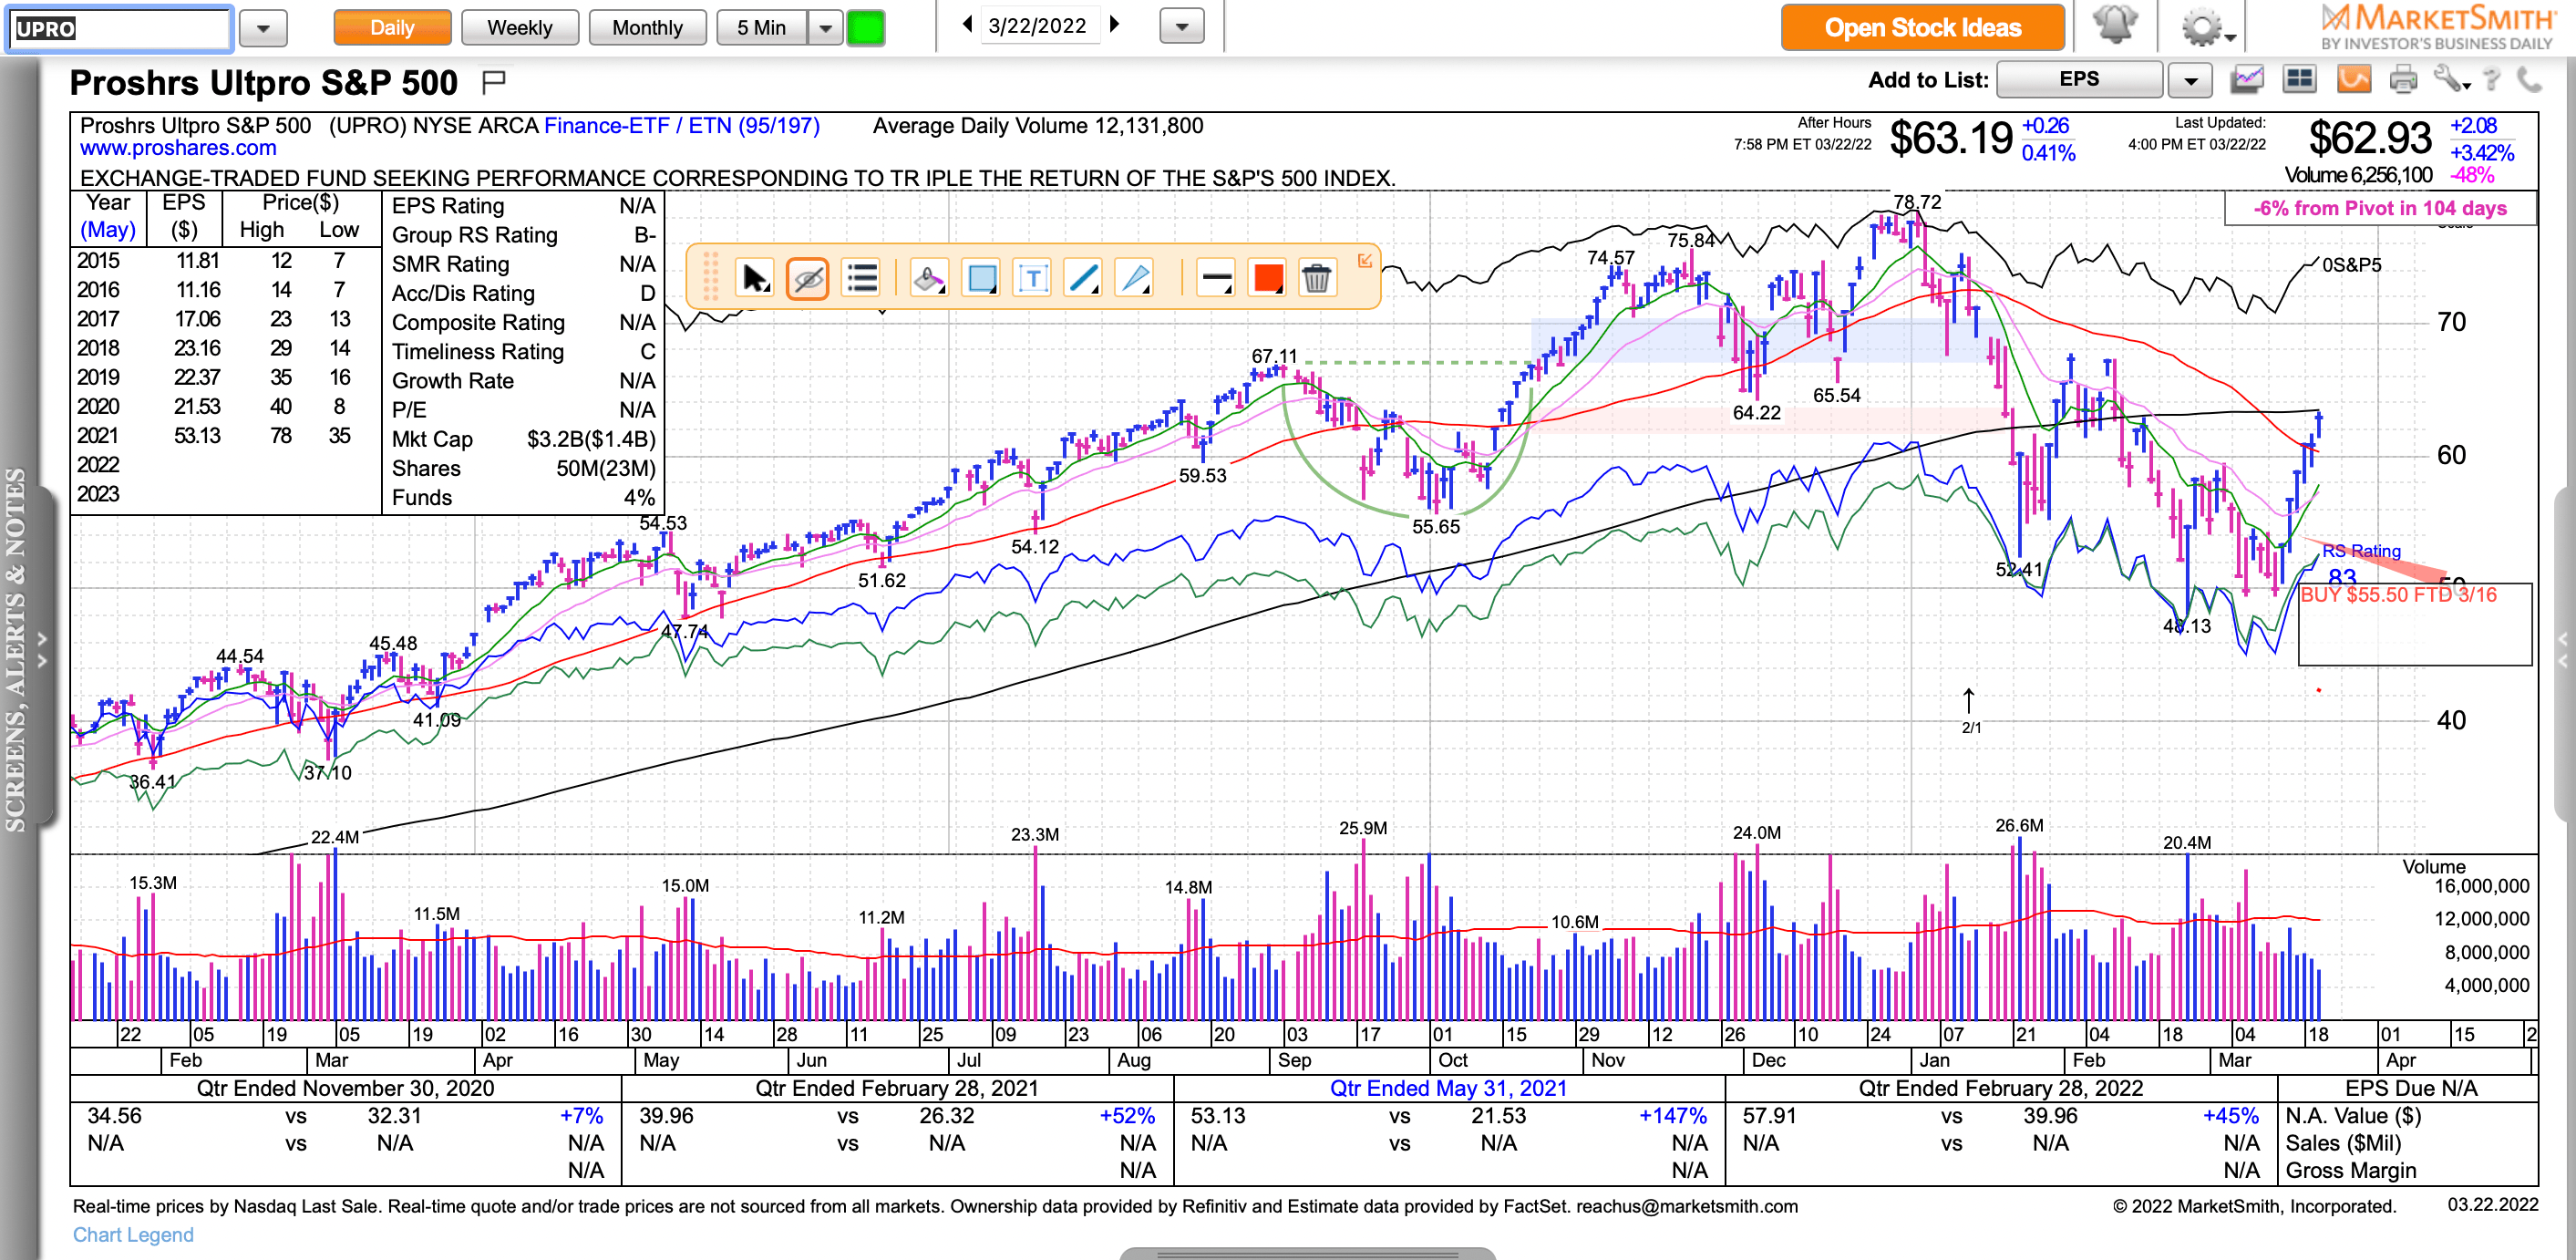The width and height of the screenshot is (2576, 1260).
Task: Click the 26.6M volume peak label
Action: tap(2019, 825)
